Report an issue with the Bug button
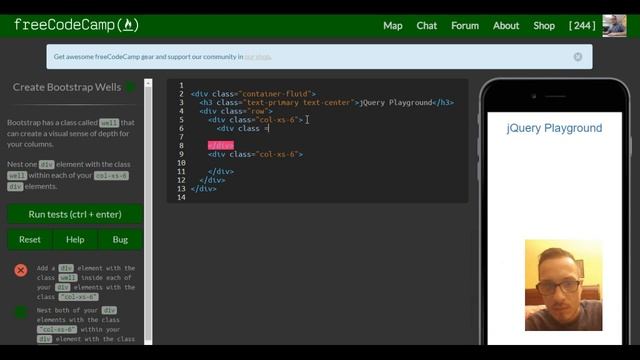The height and width of the screenshot is (360, 640). coord(120,240)
